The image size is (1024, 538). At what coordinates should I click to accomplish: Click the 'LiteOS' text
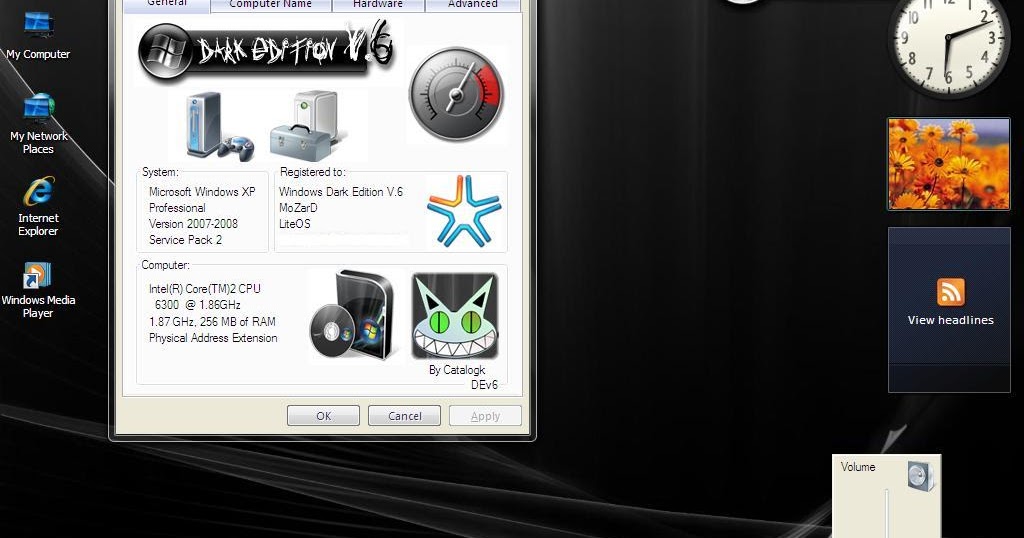click(x=295, y=224)
